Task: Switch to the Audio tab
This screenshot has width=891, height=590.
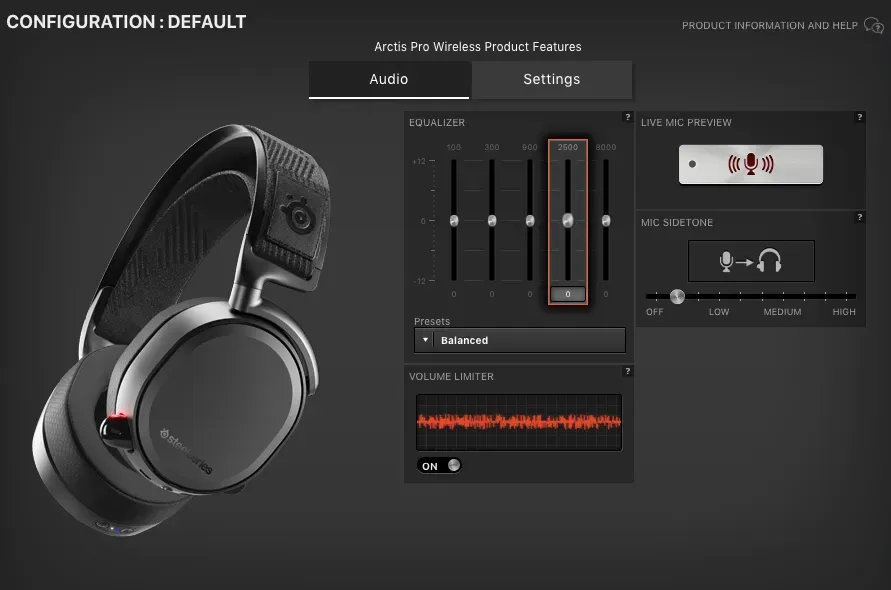Action: point(389,80)
